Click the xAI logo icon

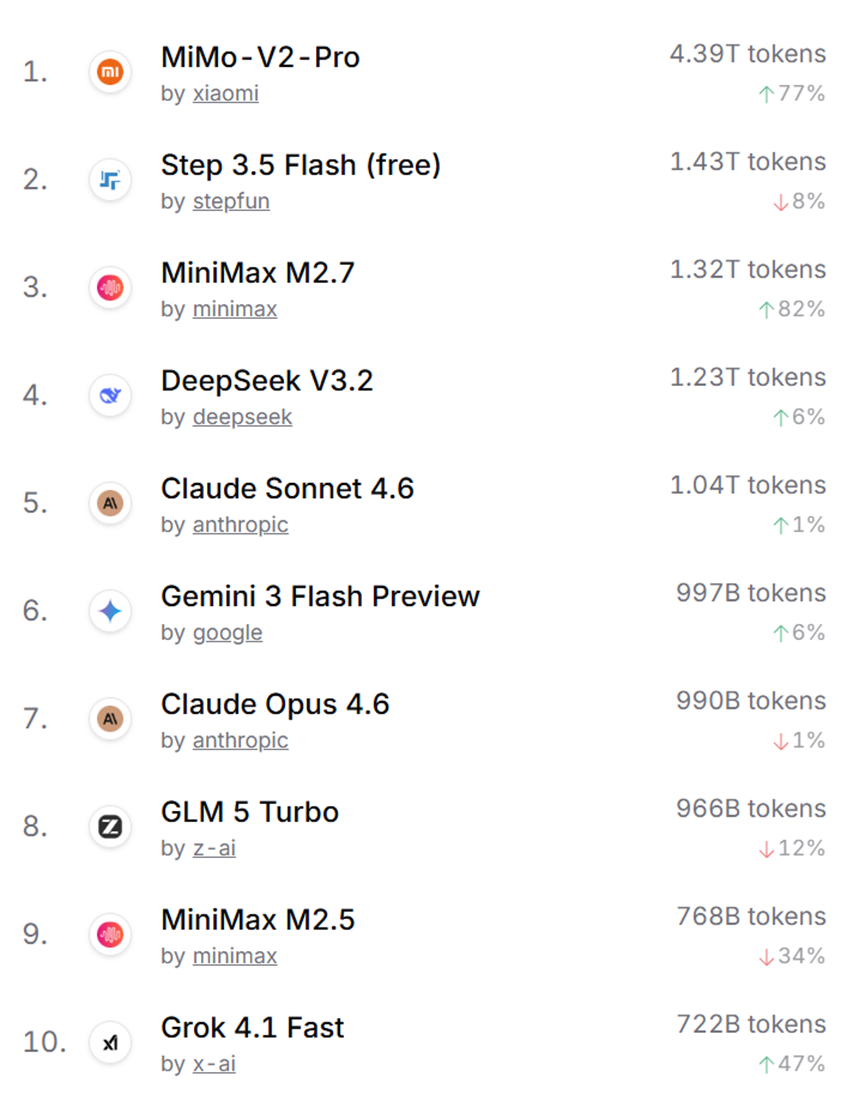point(110,1043)
